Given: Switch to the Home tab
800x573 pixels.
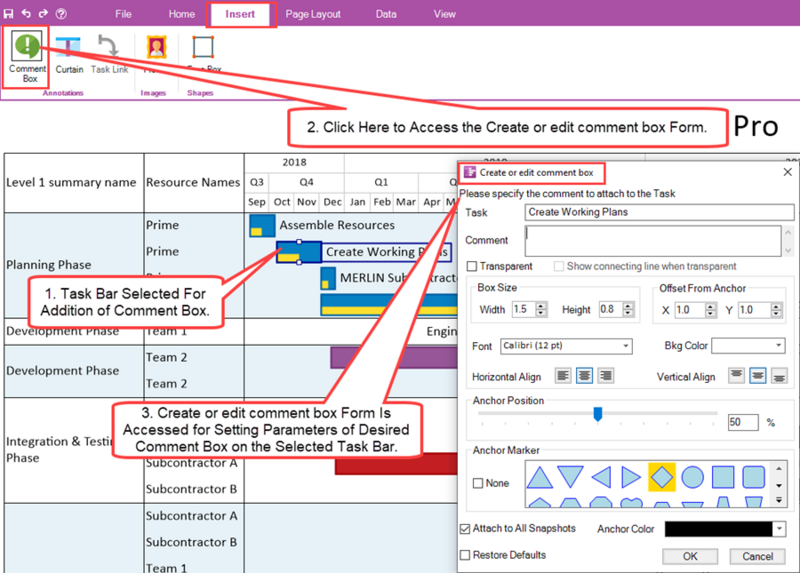Looking at the screenshot, I should tap(182, 14).
